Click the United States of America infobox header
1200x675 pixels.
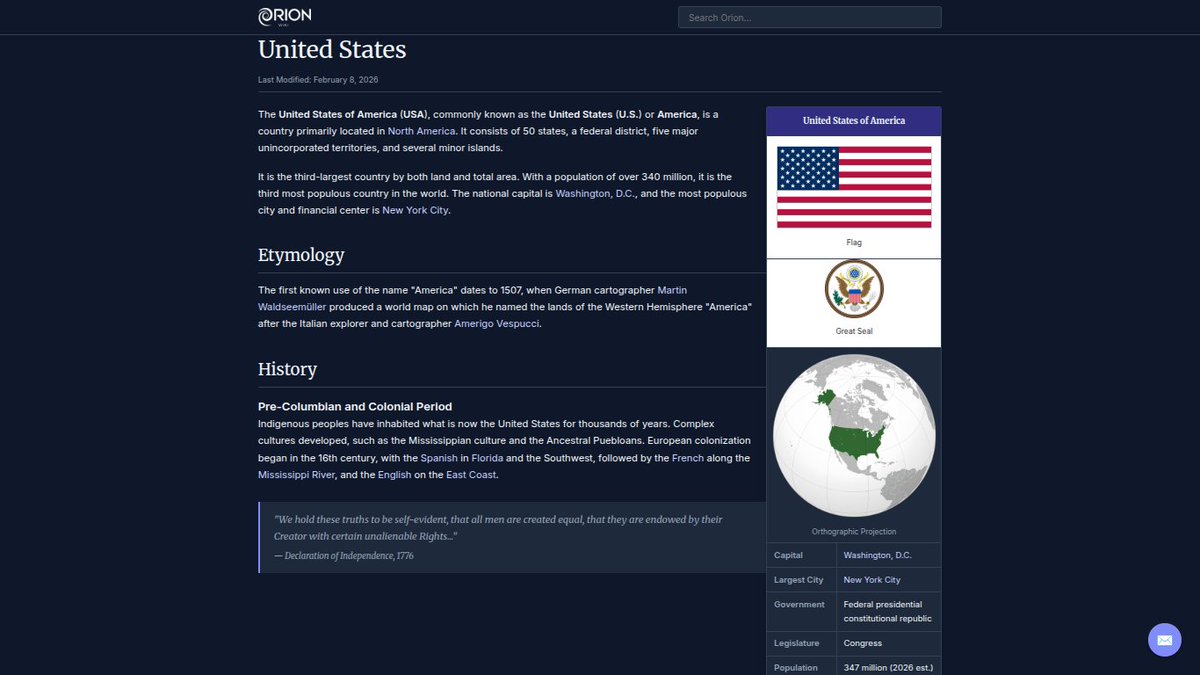(854, 121)
